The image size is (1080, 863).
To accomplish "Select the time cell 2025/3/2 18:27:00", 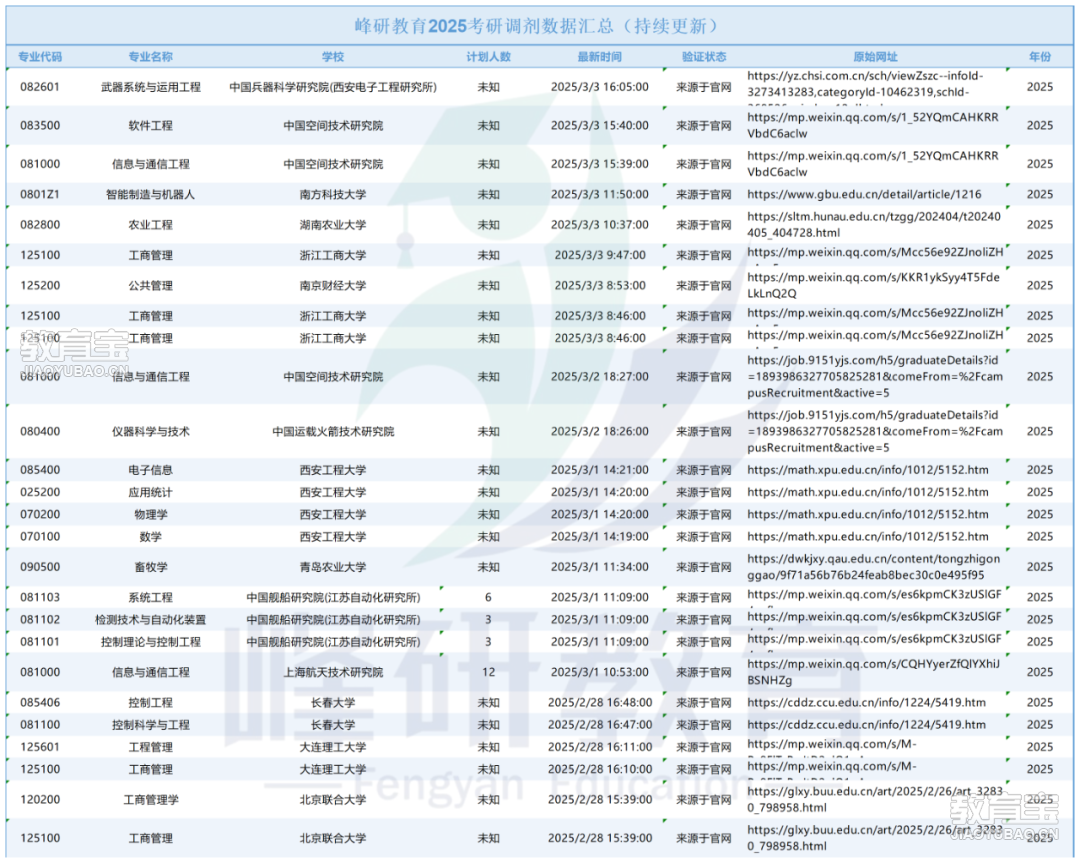I will (x=599, y=377).
